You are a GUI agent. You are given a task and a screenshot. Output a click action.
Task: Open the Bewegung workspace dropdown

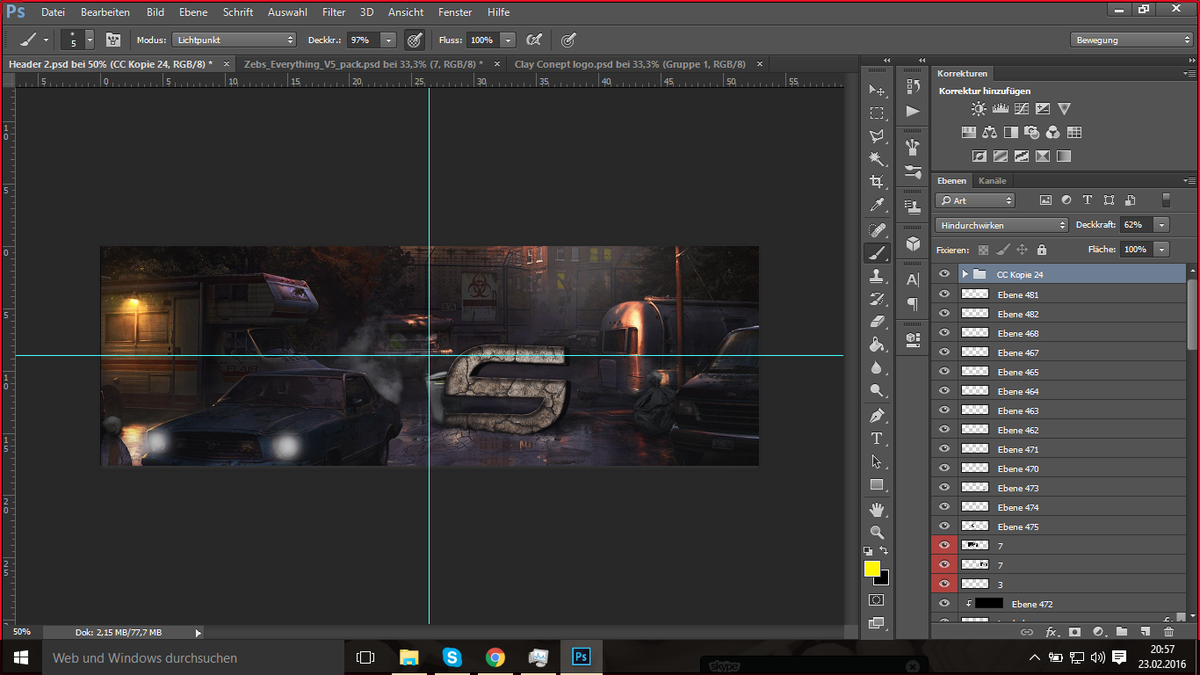(x=1131, y=40)
